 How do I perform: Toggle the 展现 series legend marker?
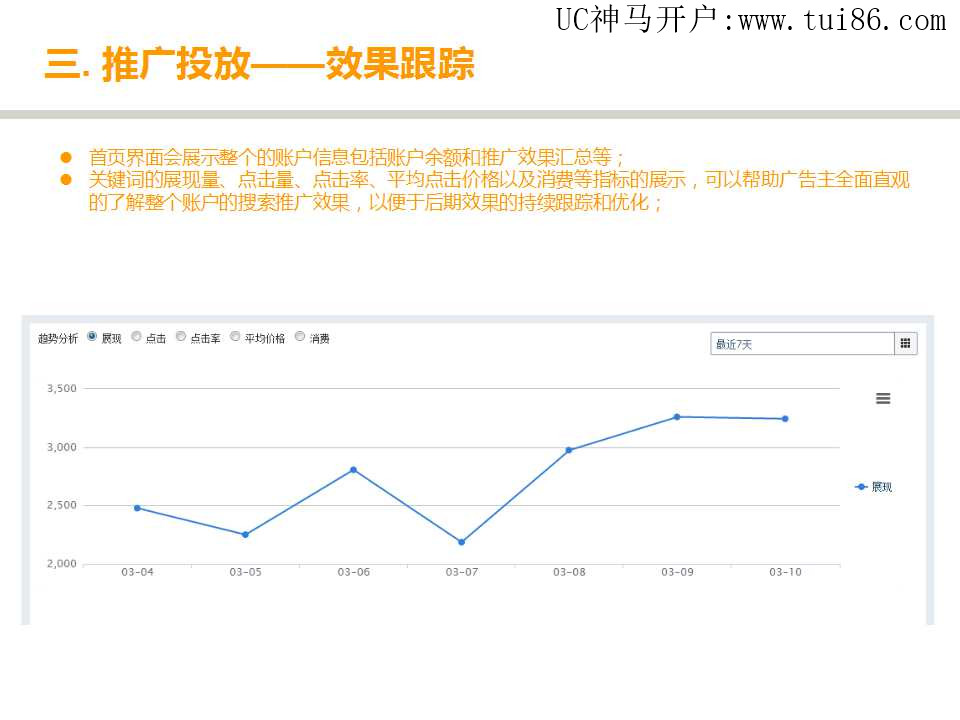tap(861, 487)
